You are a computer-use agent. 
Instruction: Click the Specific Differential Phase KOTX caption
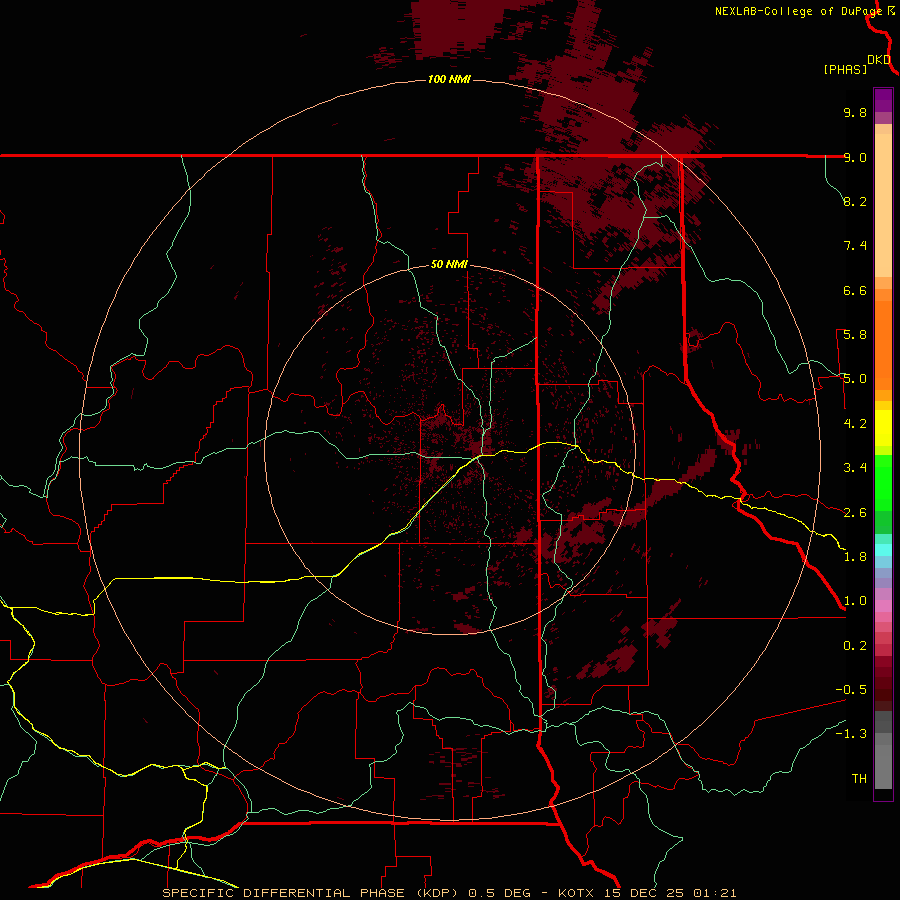[449, 893]
